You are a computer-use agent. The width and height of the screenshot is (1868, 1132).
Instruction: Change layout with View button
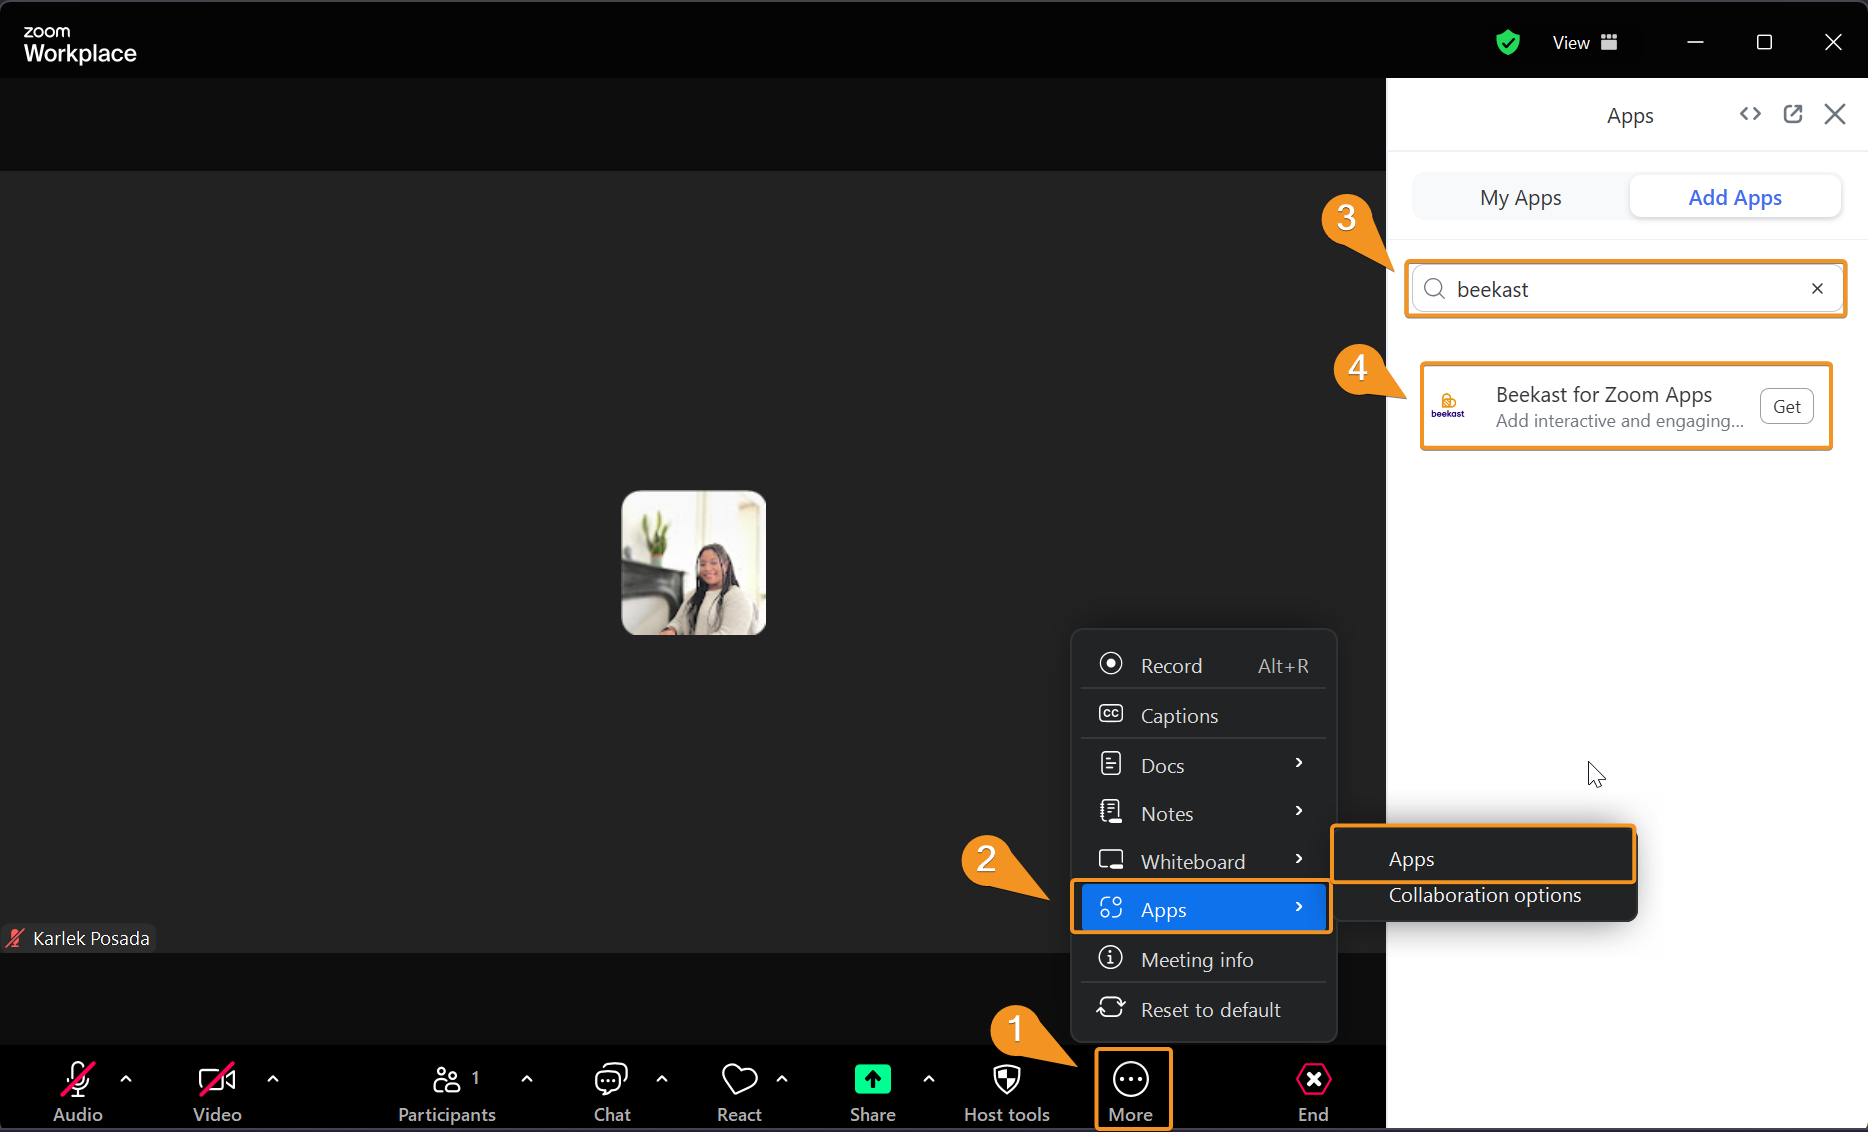click(1585, 42)
